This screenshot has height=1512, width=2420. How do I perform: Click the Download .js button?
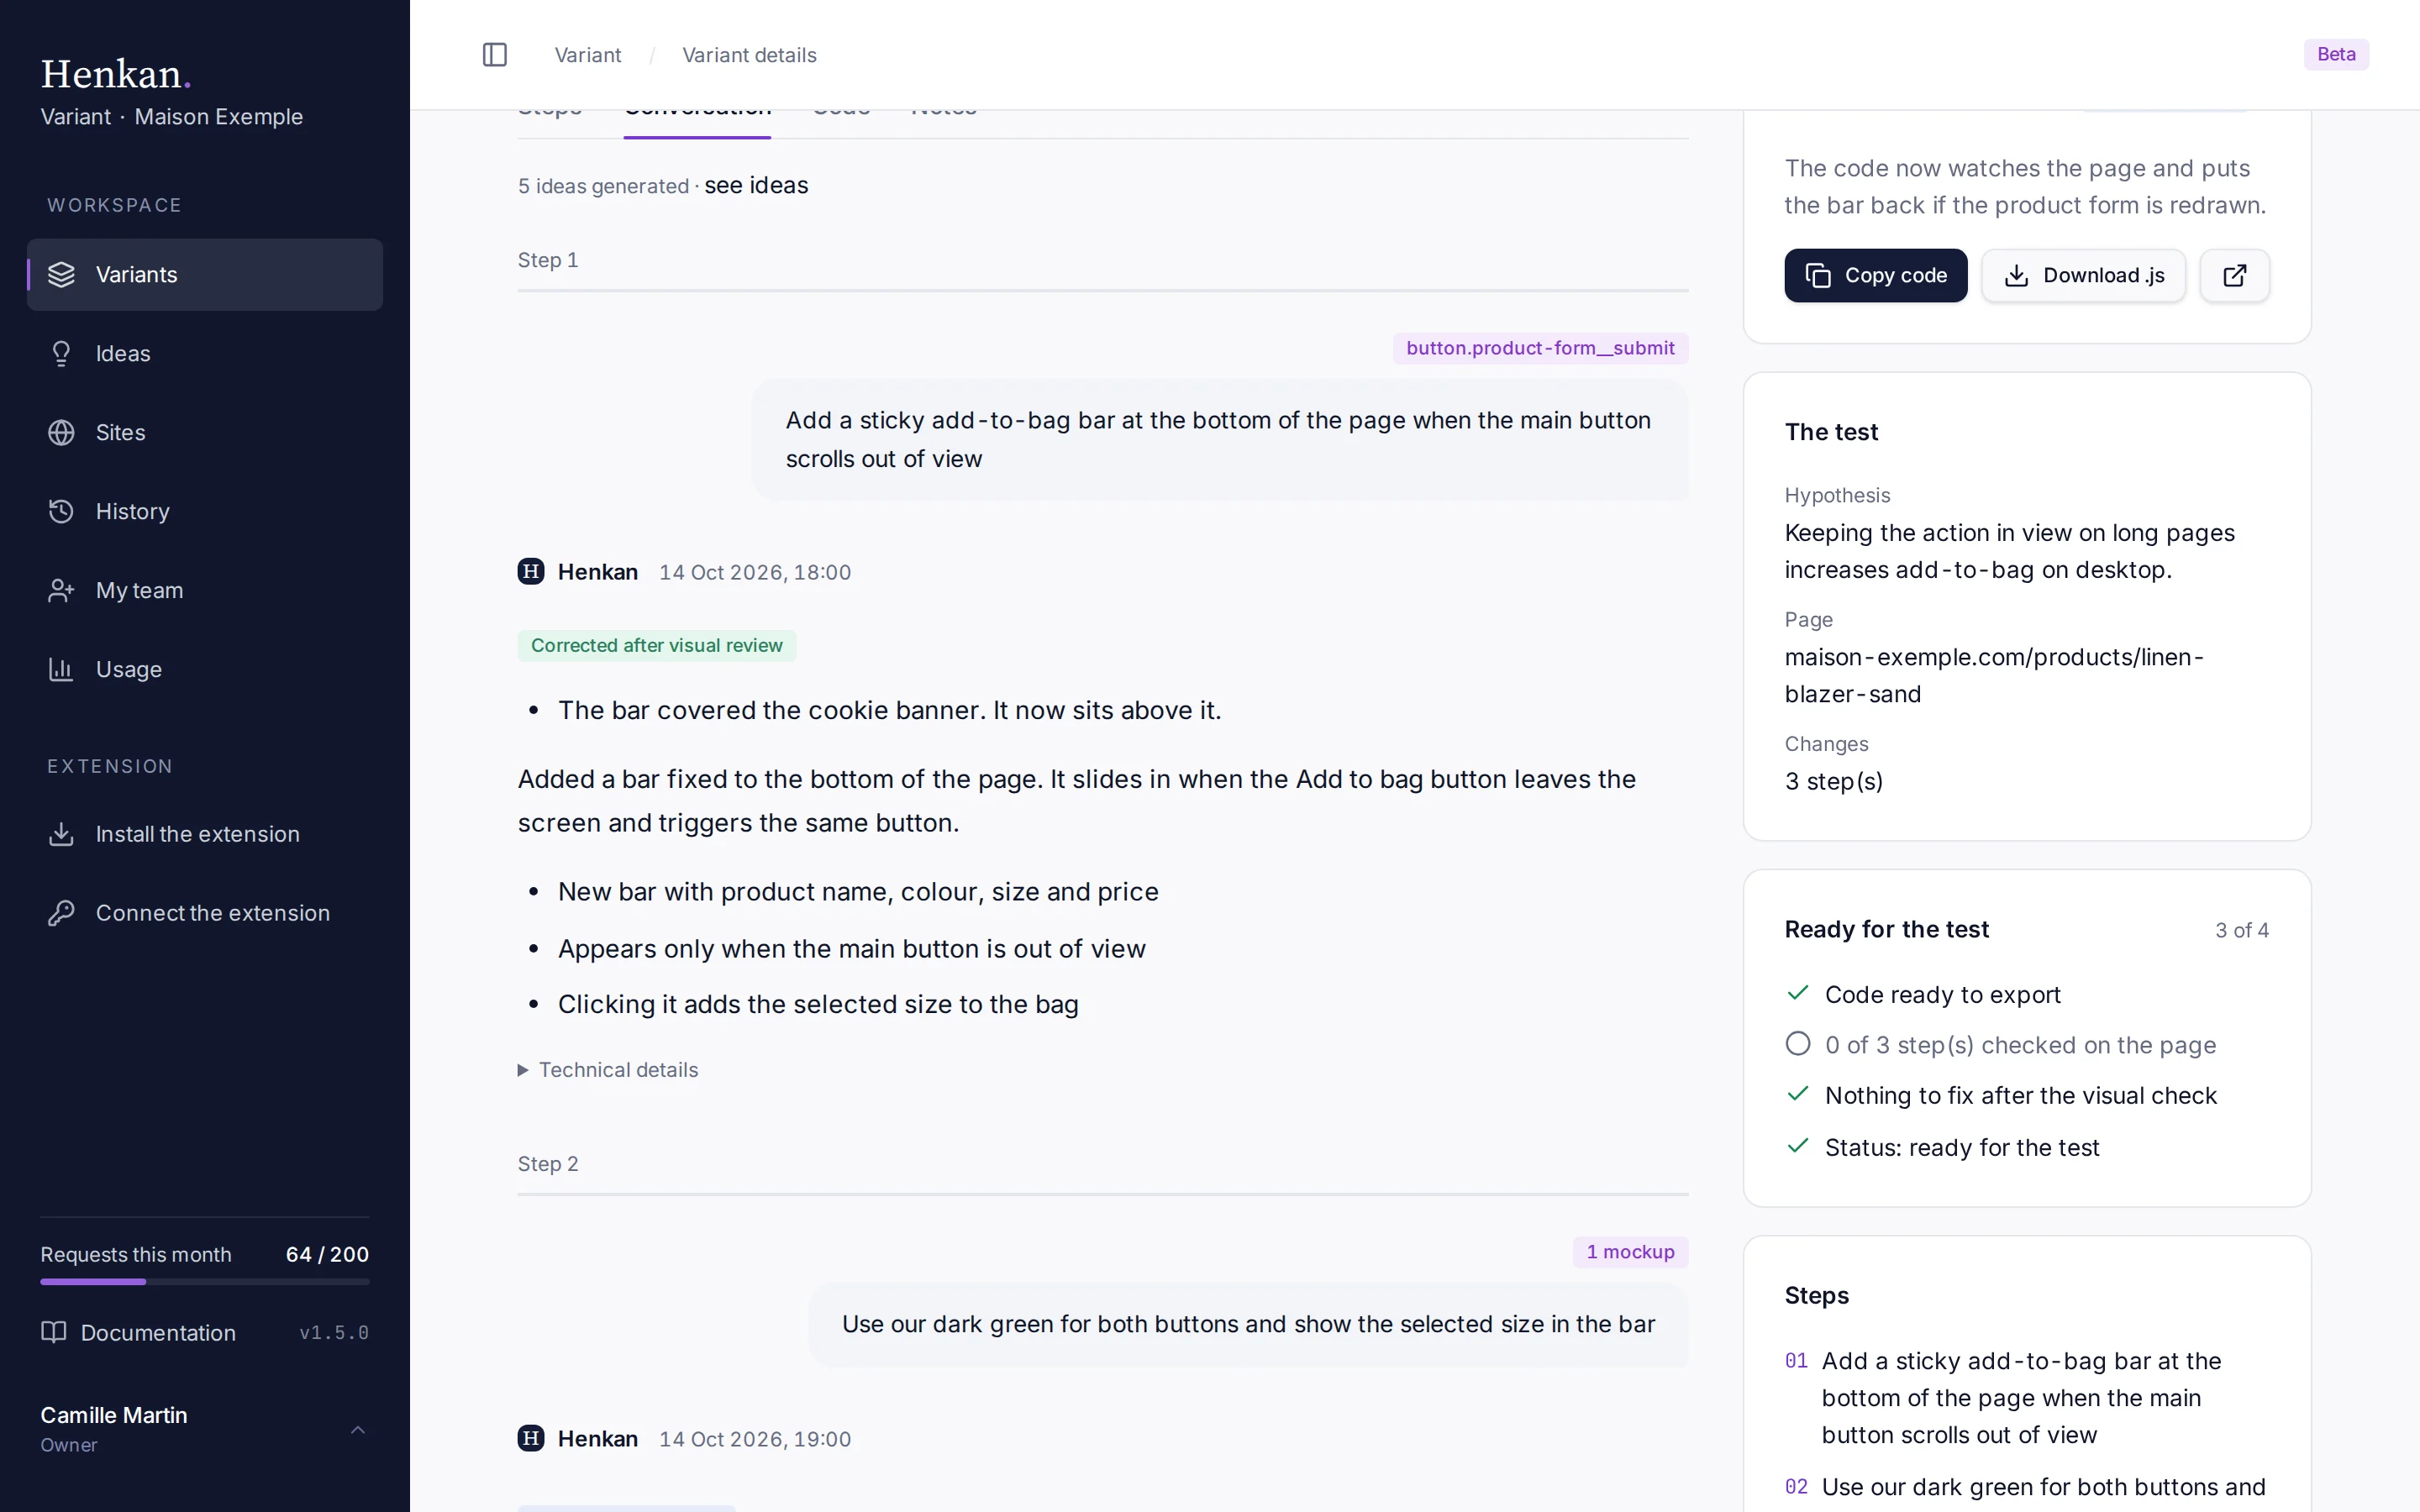tap(2083, 275)
